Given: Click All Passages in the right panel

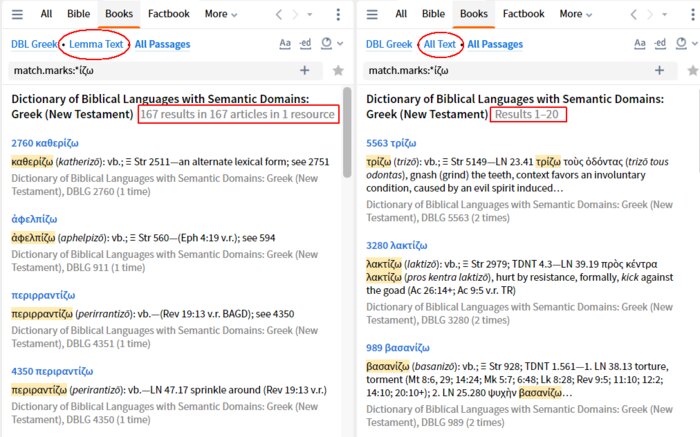Looking at the screenshot, I should point(495,44).
